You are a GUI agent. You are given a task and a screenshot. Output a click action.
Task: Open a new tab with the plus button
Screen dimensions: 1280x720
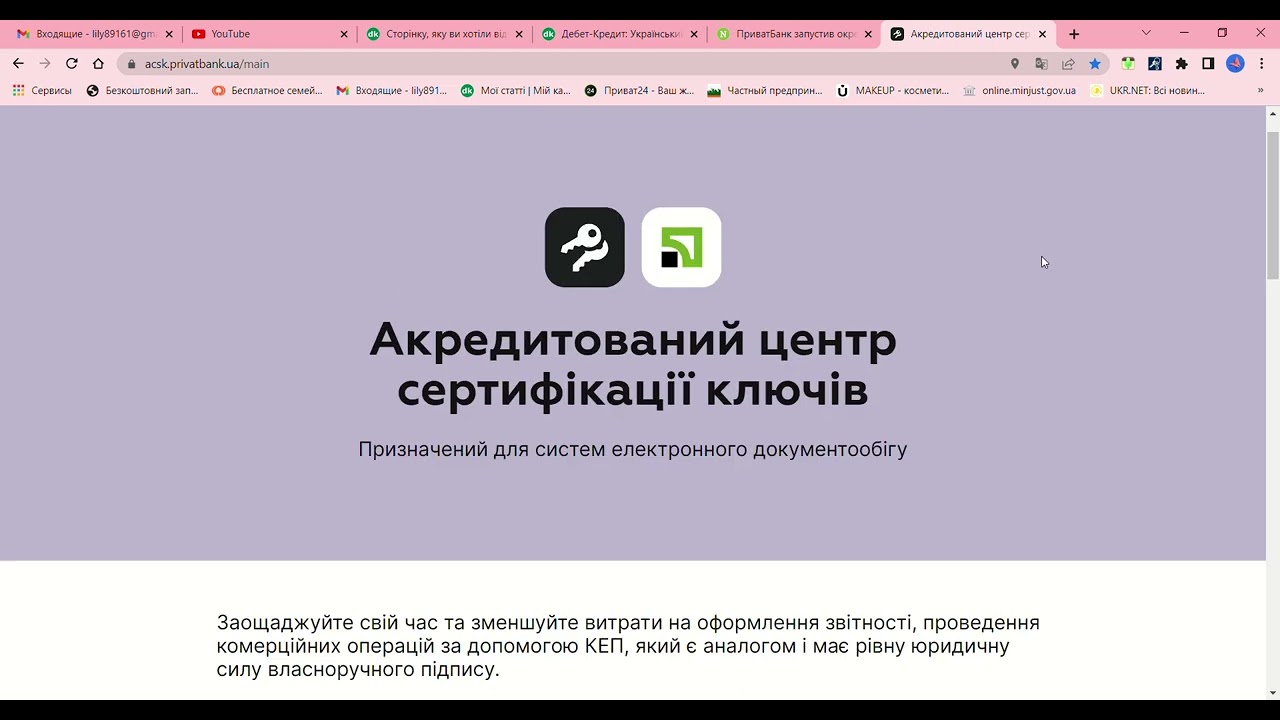[x=1074, y=34]
